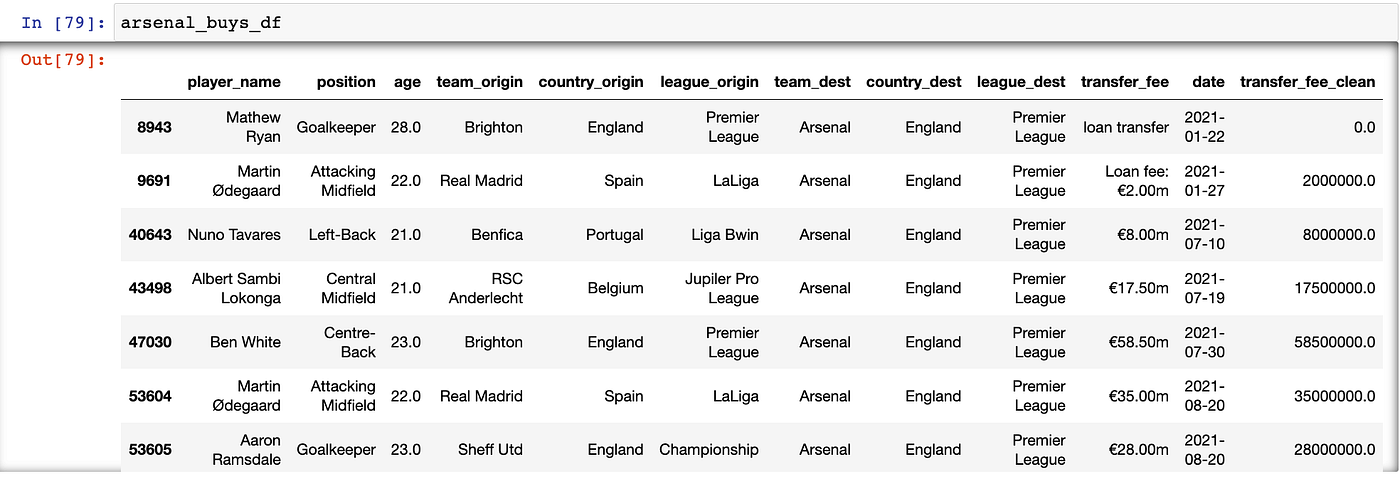
Task: Click row index 40643
Action: tap(150, 235)
